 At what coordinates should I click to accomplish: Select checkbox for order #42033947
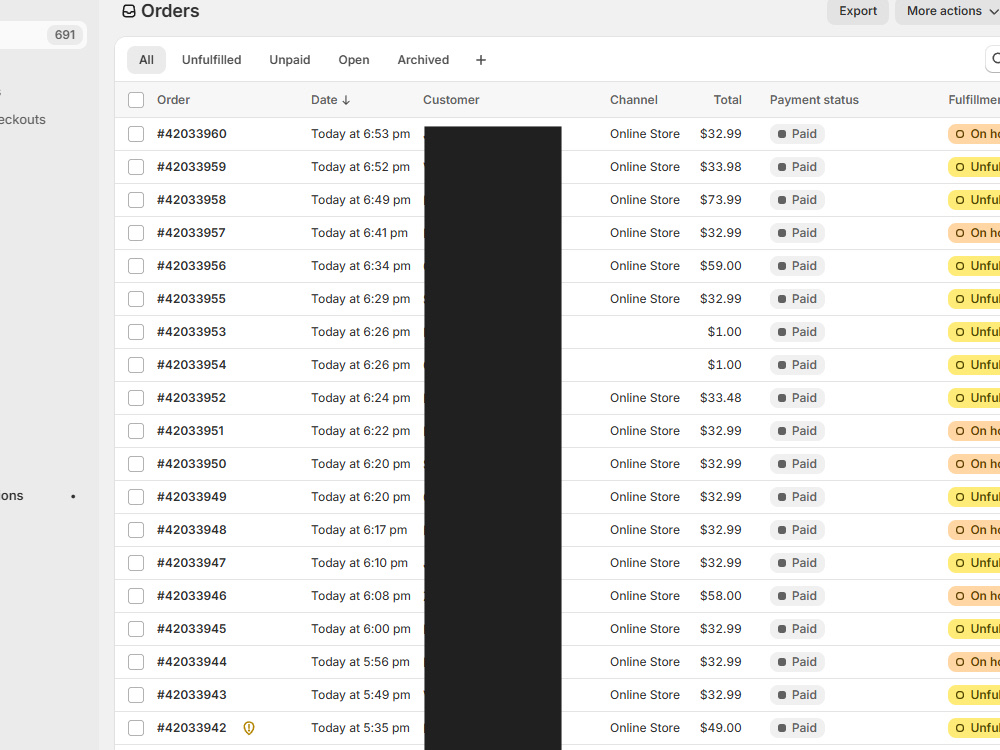[136, 563]
